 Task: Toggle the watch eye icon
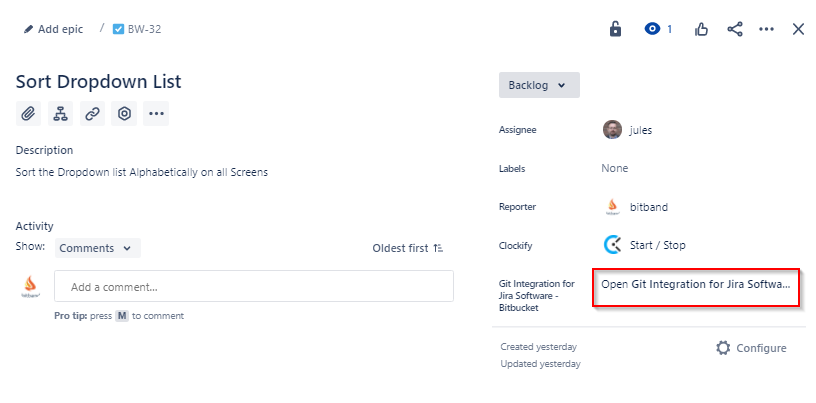coord(653,29)
